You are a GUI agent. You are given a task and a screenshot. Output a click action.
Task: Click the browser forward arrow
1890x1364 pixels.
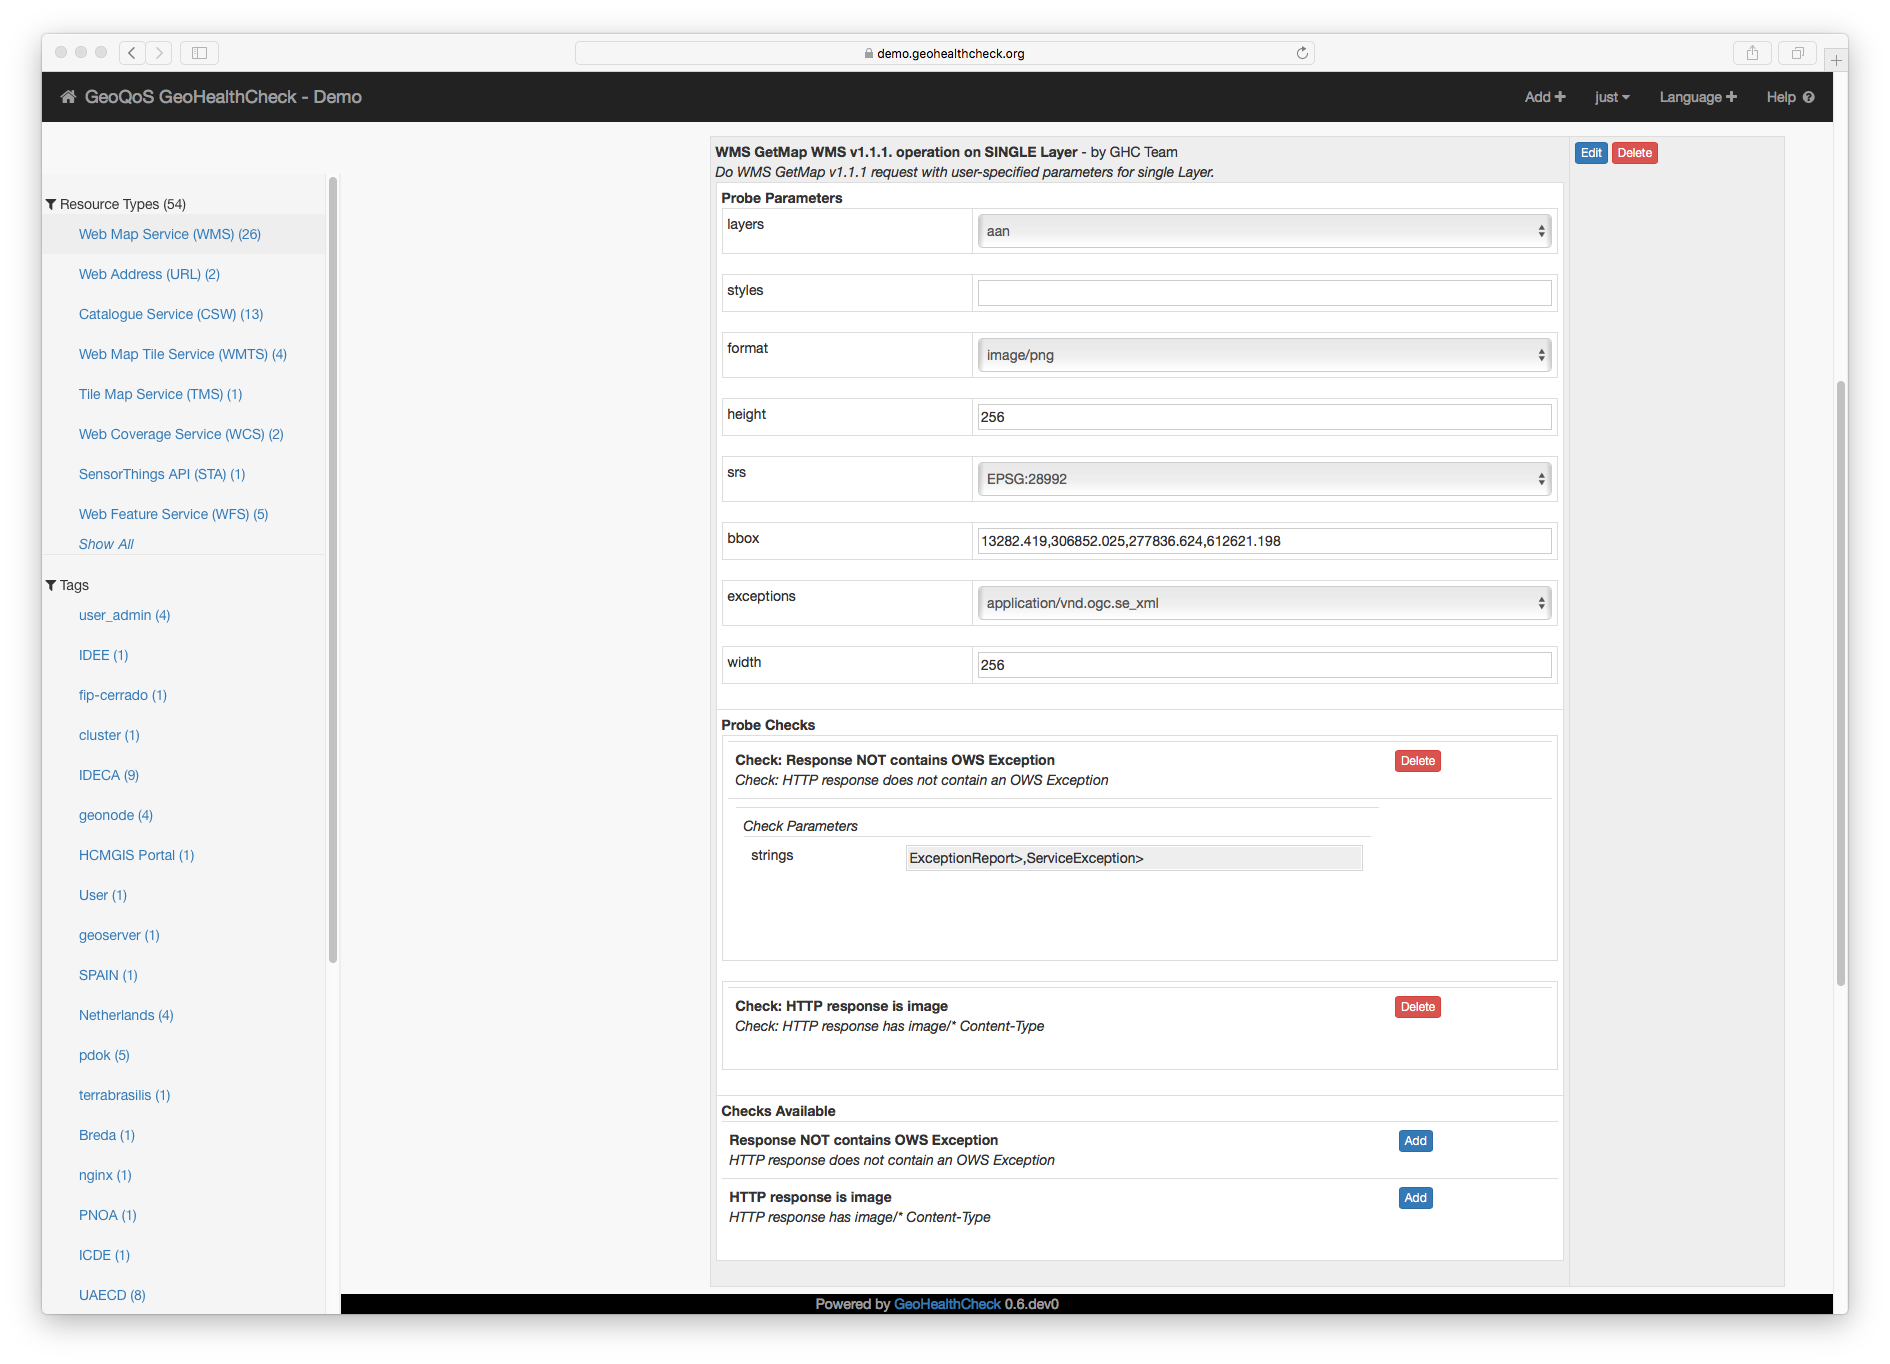159,53
